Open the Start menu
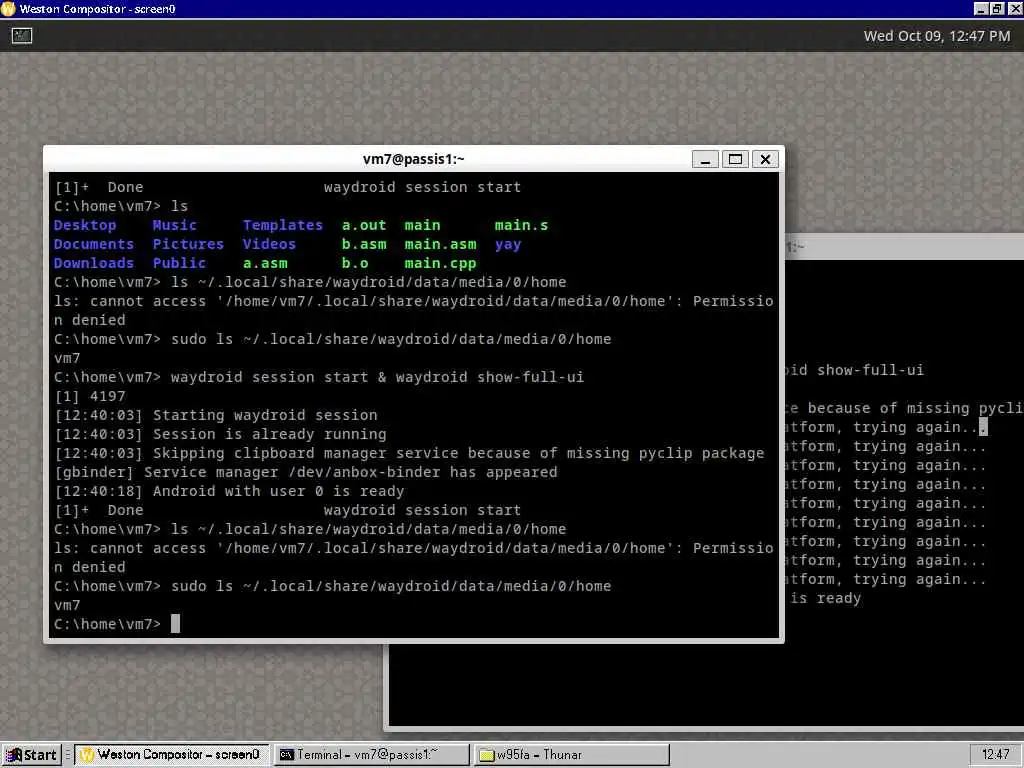Screen dimensions: 1024x768 tap(31, 755)
